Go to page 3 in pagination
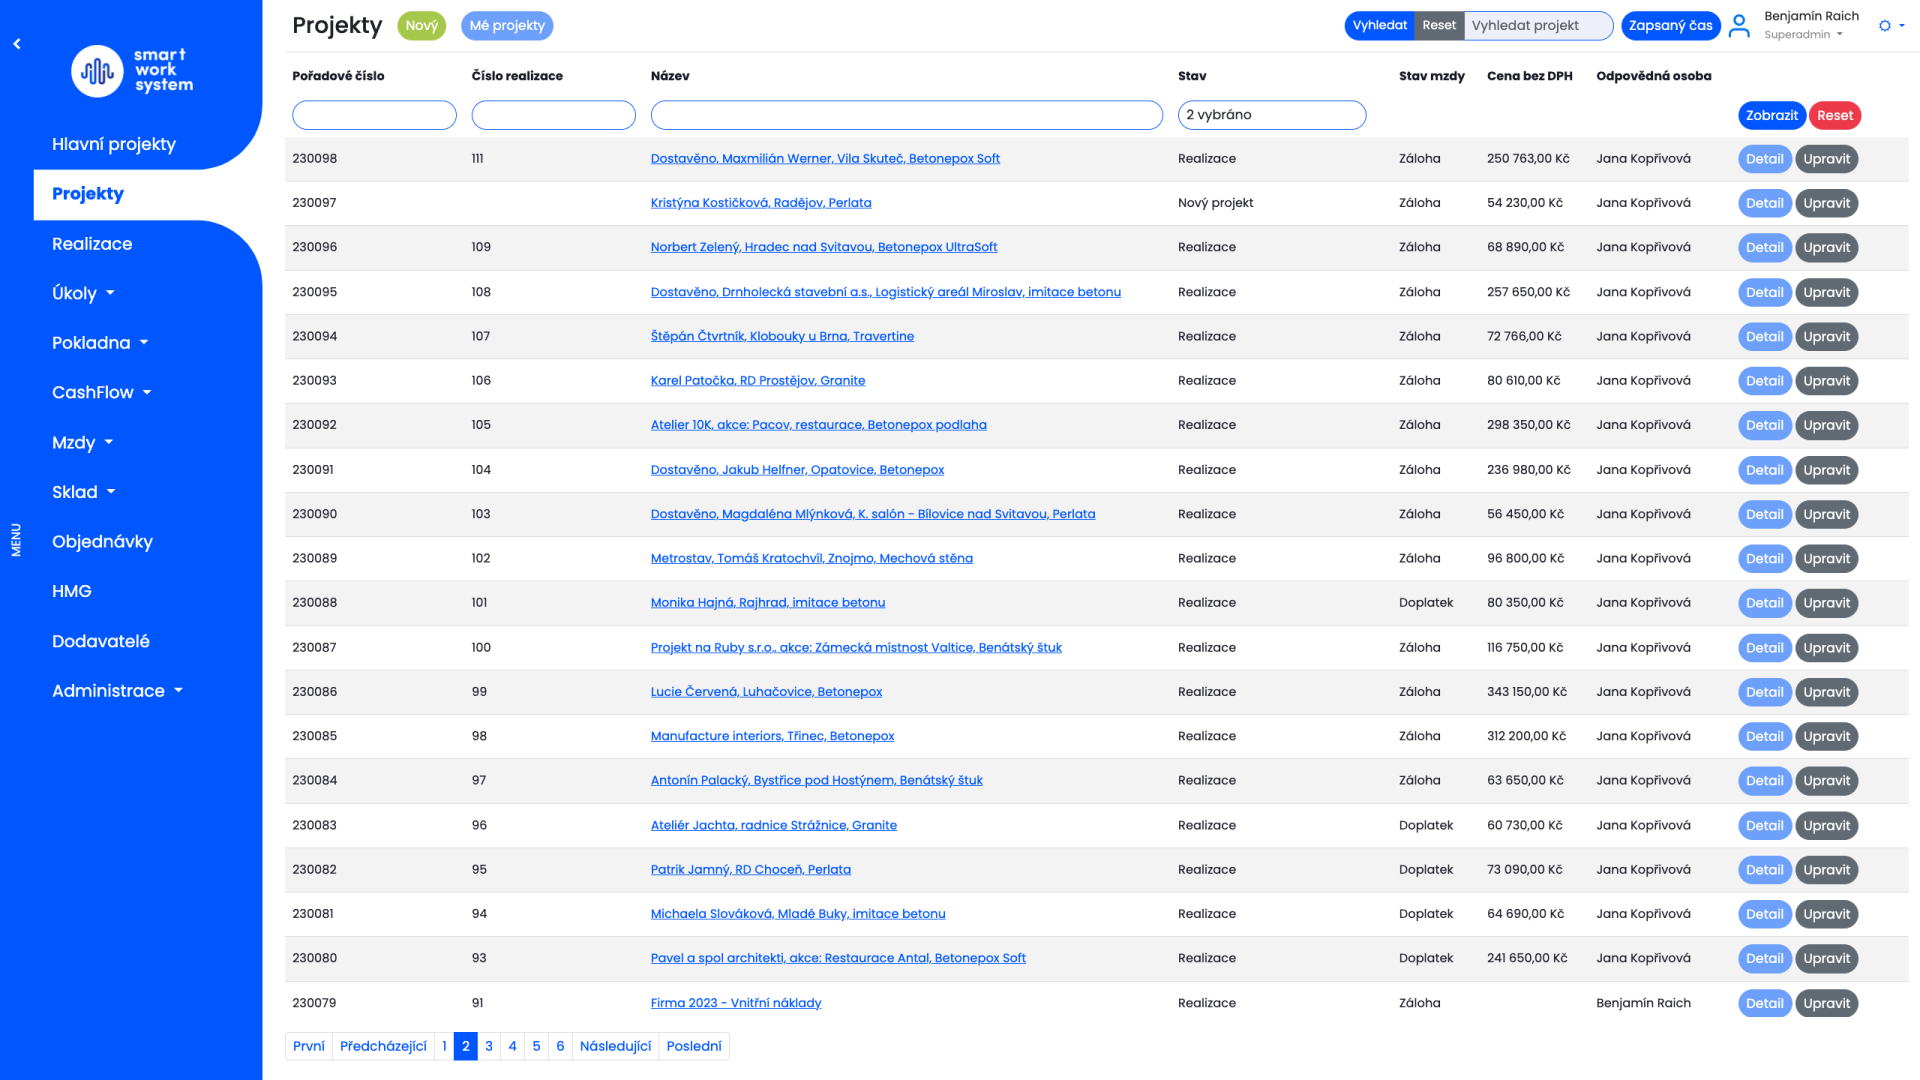Screen dimensions: 1920x1080 (489, 1046)
